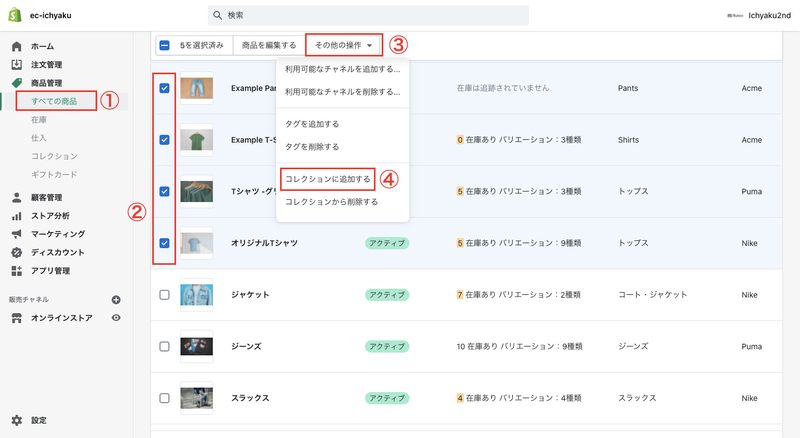Click アクティブ badge on スラックス row
800x438 pixels.
click(x=387, y=398)
